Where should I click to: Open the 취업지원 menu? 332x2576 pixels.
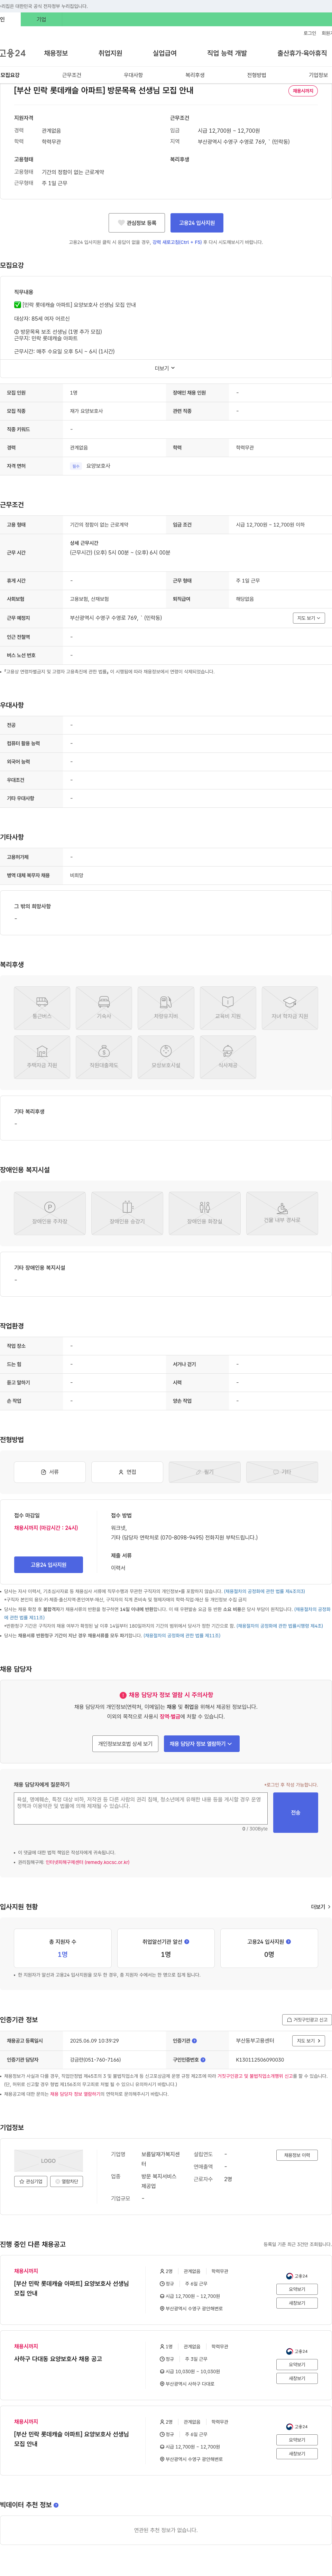tap(110, 53)
